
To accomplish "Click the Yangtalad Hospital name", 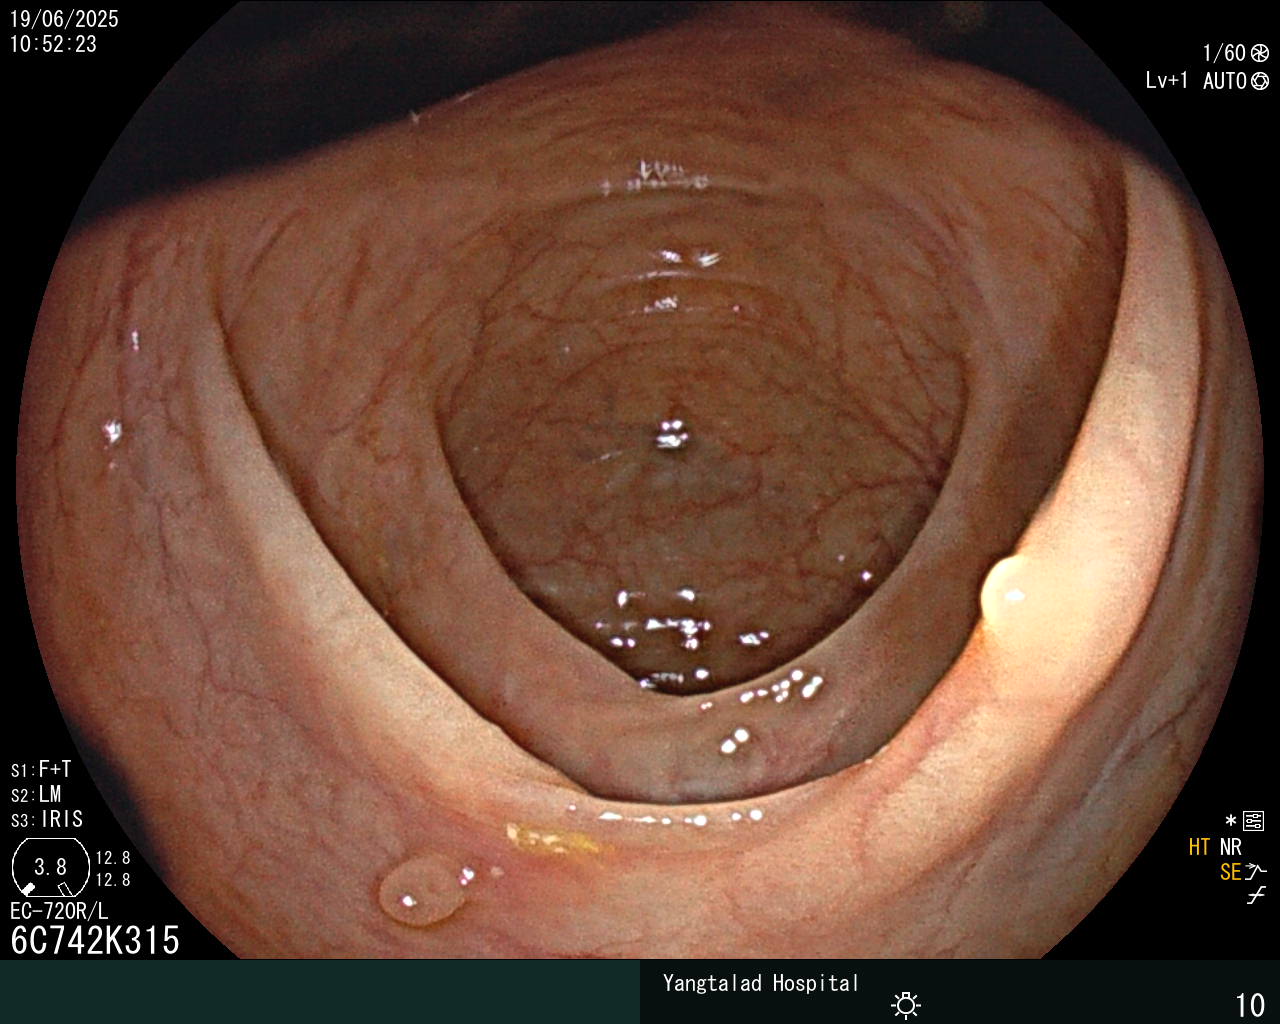I will click(761, 983).
